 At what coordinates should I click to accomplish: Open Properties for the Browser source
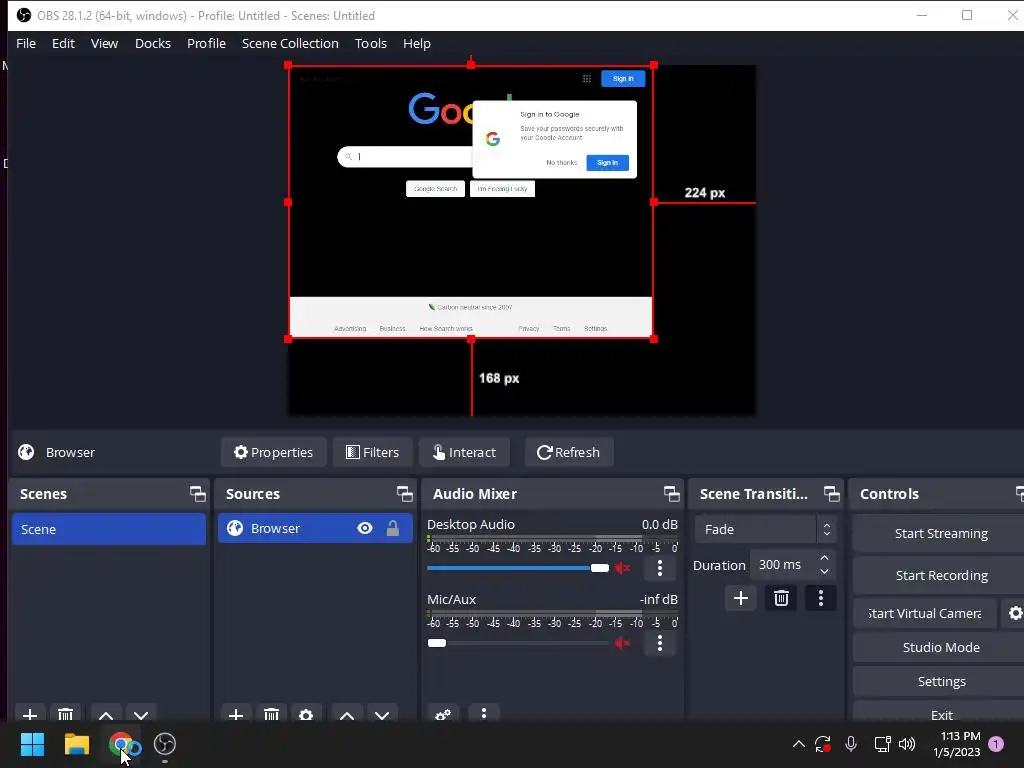[274, 452]
